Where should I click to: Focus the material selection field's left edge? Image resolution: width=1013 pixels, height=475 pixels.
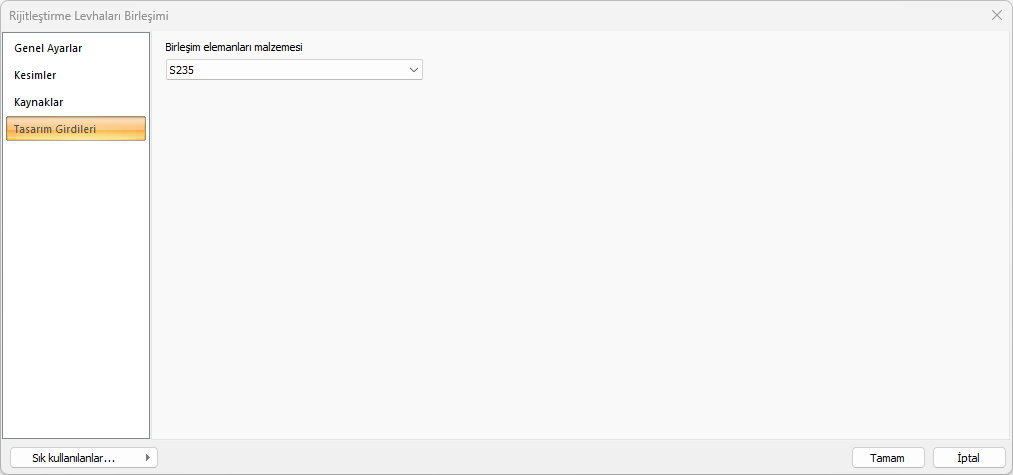coord(168,70)
